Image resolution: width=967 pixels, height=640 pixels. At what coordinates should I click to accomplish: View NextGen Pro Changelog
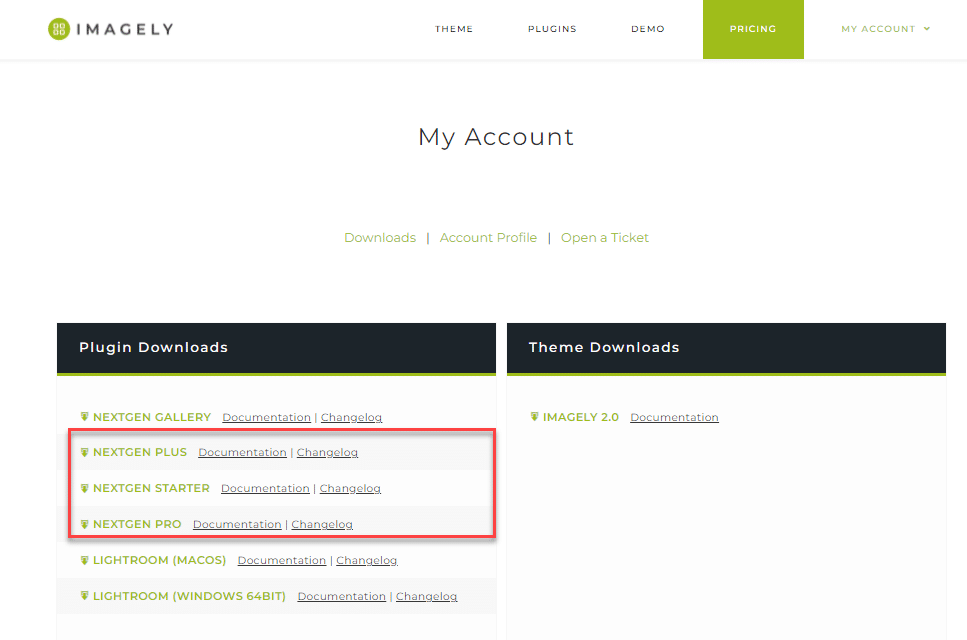[x=322, y=524]
